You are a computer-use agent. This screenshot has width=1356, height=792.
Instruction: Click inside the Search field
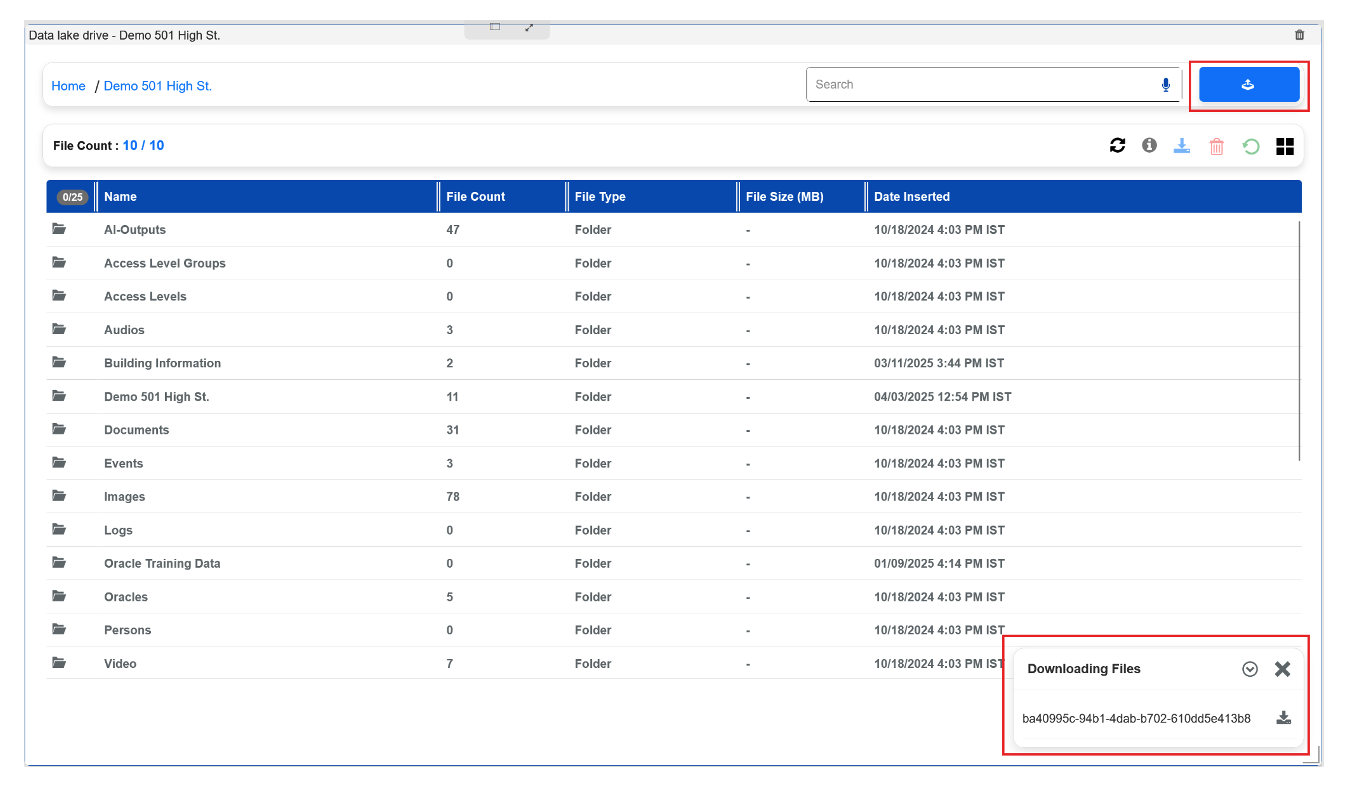pos(950,84)
